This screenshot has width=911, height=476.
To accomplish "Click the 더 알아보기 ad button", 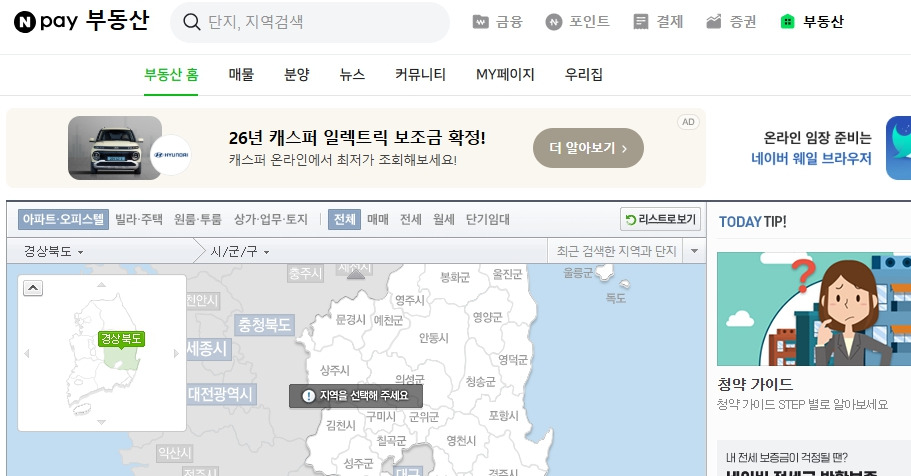I will click(x=588, y=148).
